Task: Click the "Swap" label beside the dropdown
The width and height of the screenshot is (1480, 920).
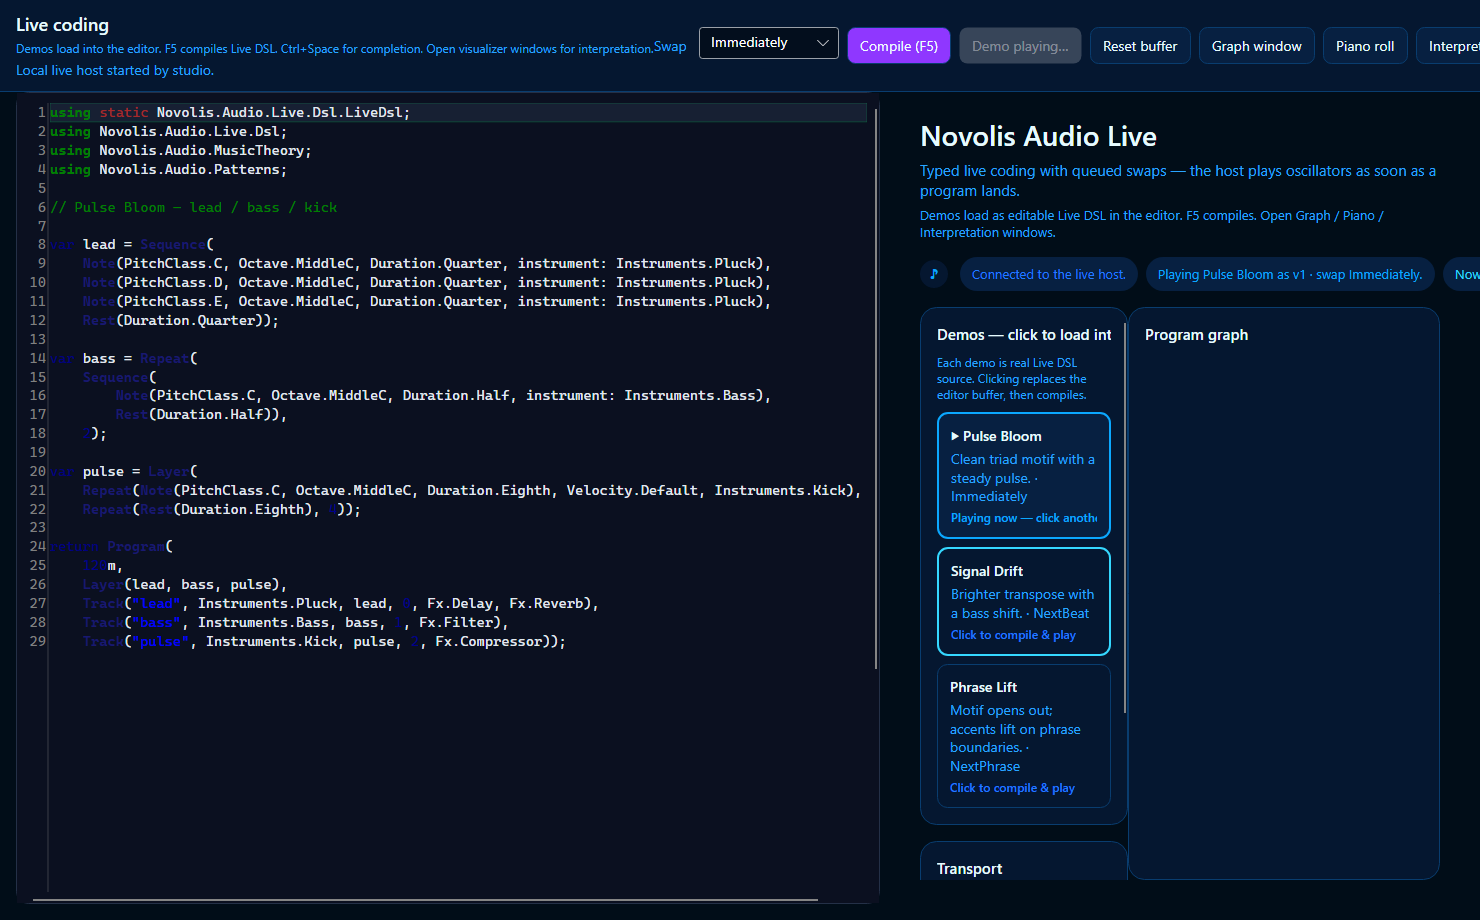Action: click(670, 47)
